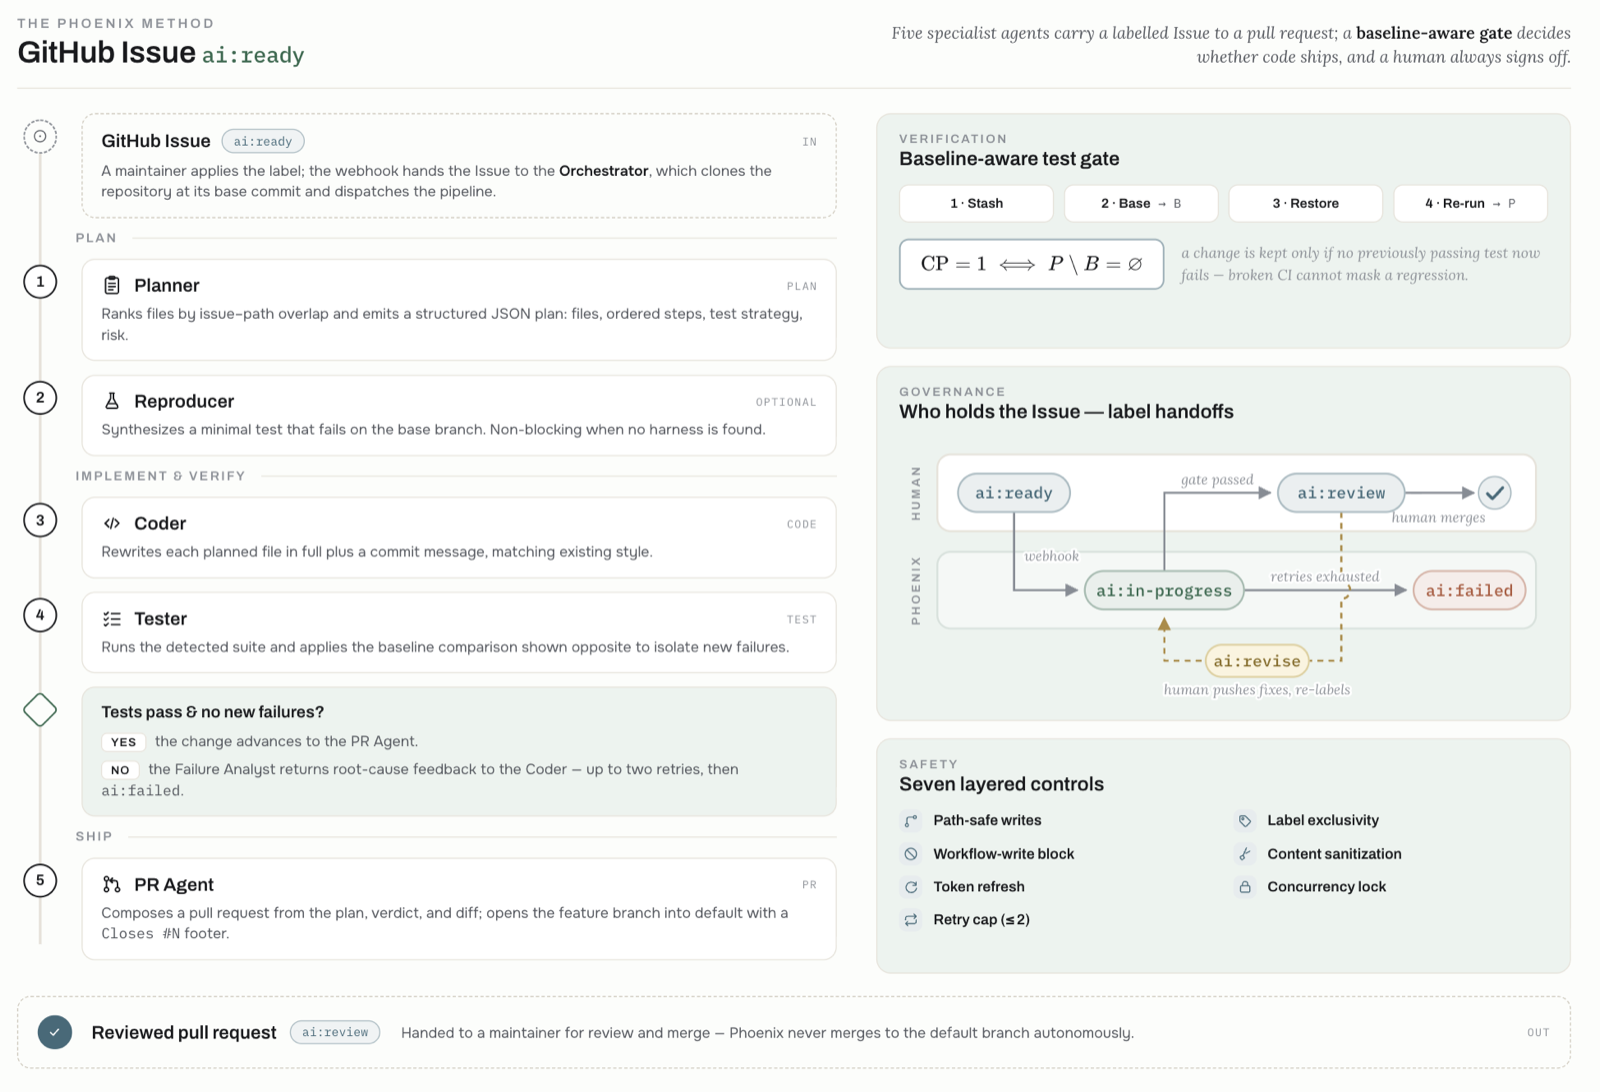Click the 'IMPLEMENT & VERIFY' section label
1600x1092 pixels.
160,476
